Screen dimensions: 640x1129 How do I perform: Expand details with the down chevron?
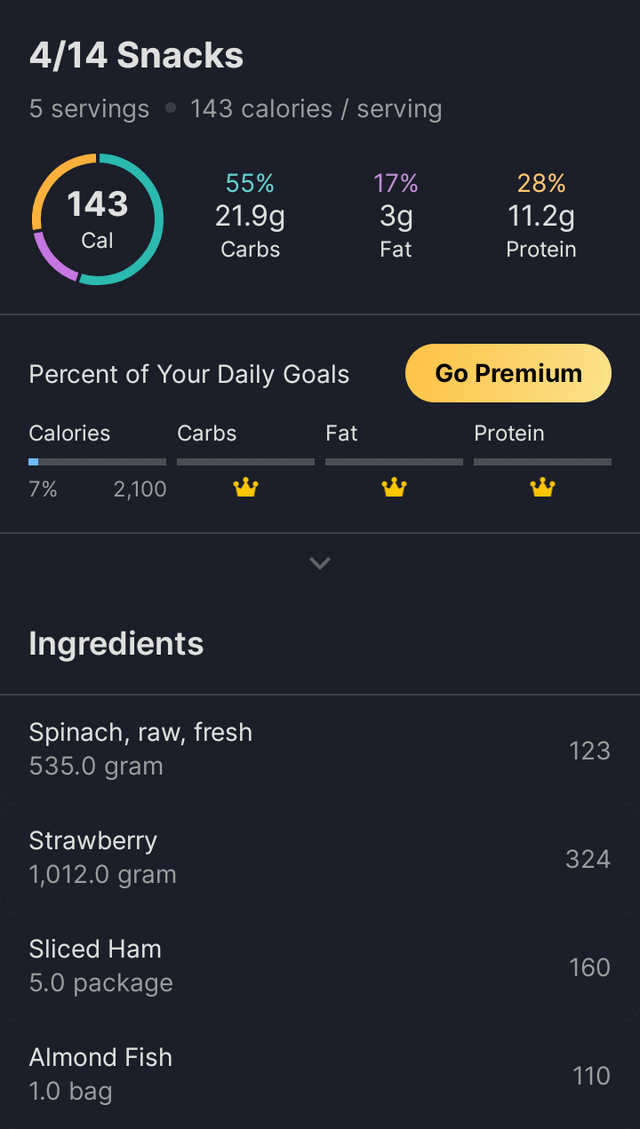click(x=320, y=563)
